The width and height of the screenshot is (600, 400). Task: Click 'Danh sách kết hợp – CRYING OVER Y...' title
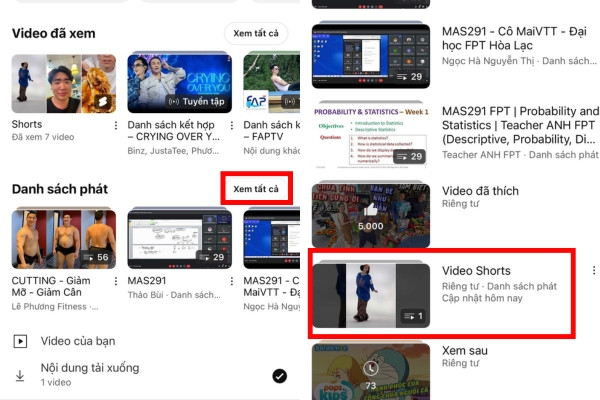(173, 131)
